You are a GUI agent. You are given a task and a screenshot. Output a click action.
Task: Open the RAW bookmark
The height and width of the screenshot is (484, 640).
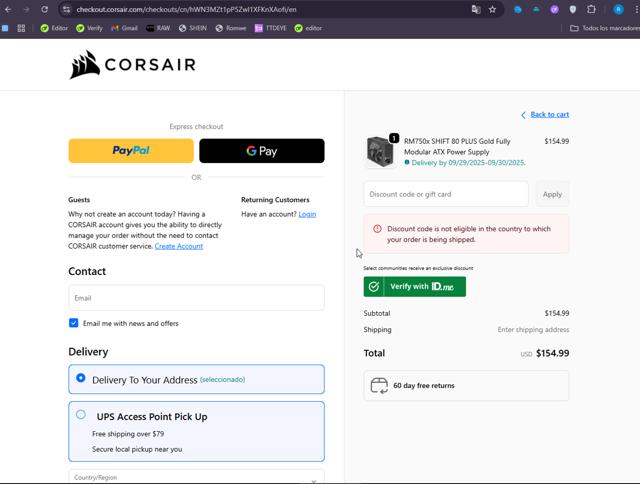pos(158,28)
